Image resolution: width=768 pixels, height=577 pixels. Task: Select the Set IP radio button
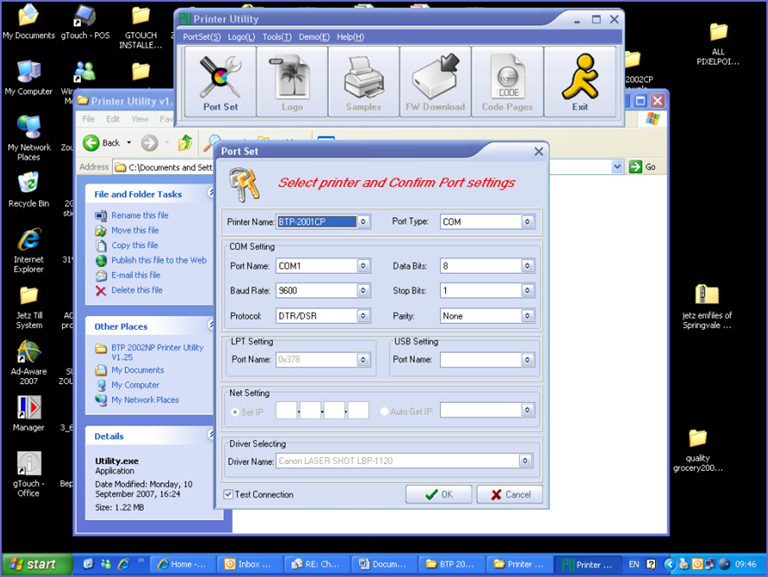click(235, 410)
